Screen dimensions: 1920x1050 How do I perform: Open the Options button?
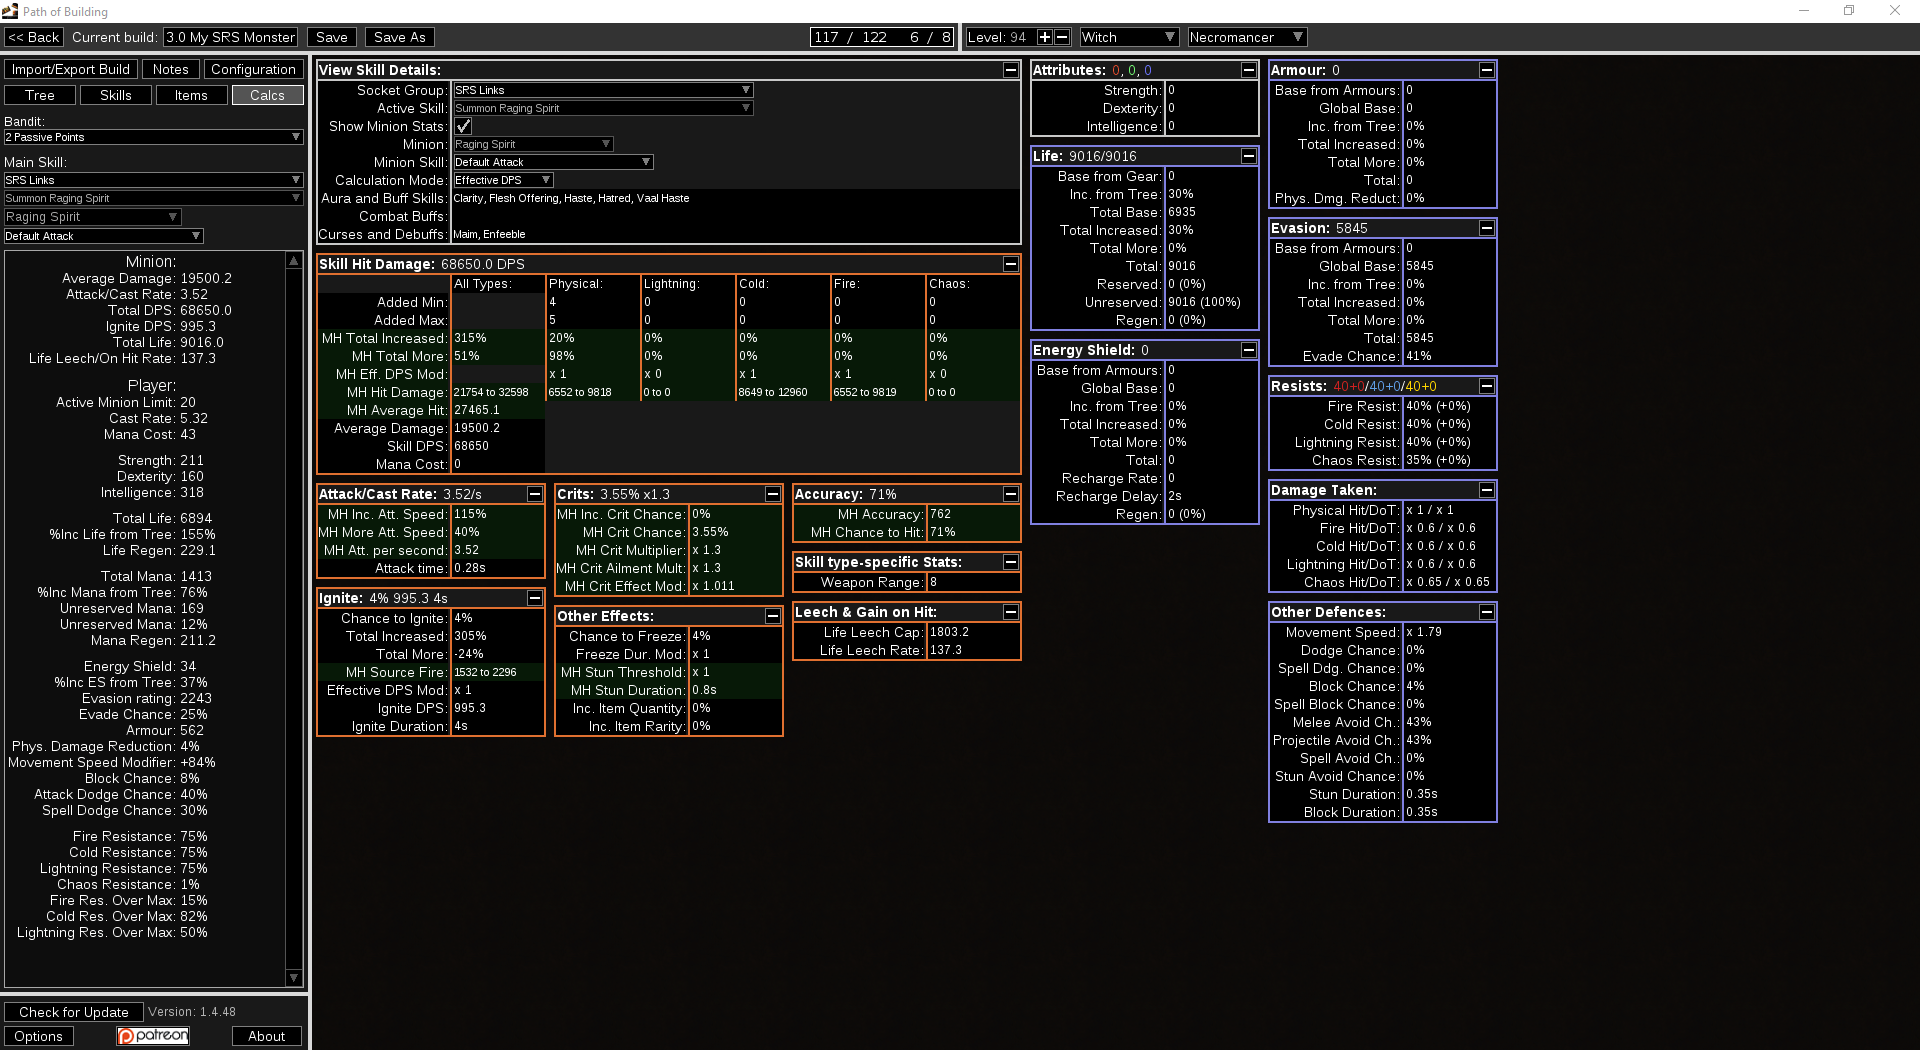(39, 1036)
